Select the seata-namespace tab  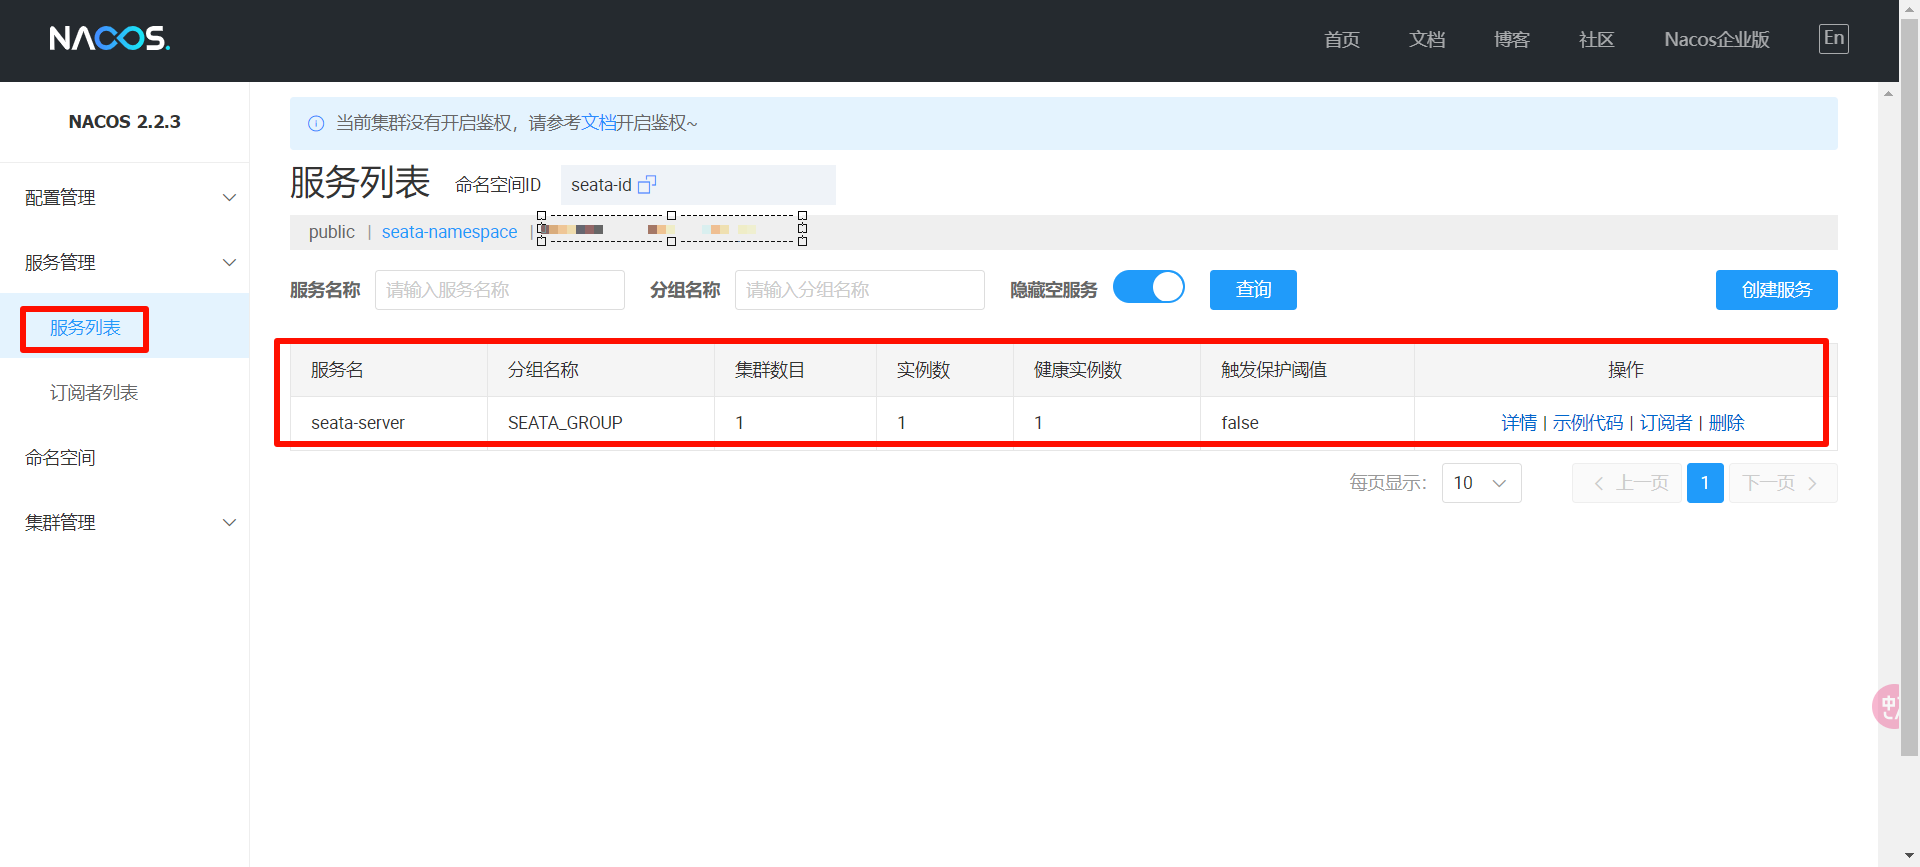coord(449,232)
